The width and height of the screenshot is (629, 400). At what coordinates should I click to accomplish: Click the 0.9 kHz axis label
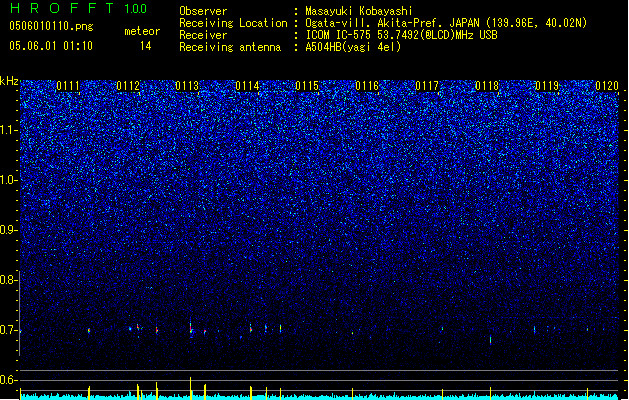9,230
